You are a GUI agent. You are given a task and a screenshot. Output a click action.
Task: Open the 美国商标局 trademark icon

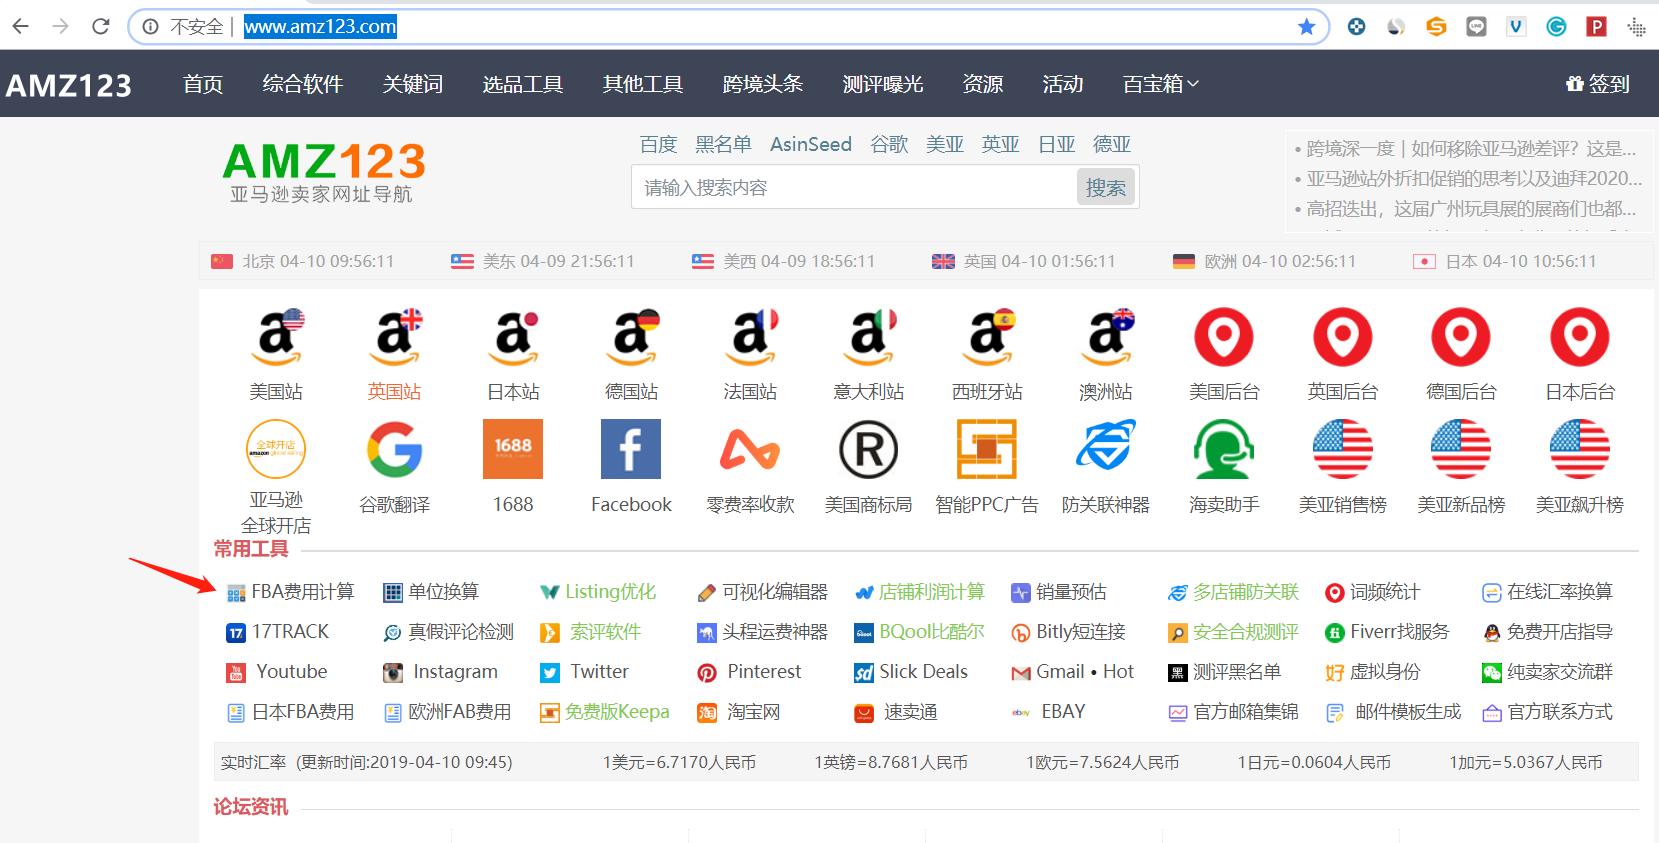pos(868,449)
